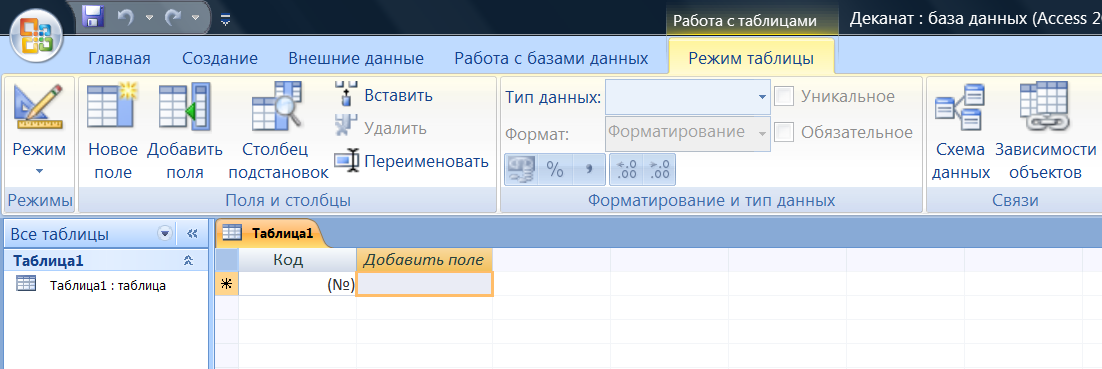This screenshot has width=1102, height=369.
Task: Select Таблица1 : таблица in navigation pane
Action: (108, 285)
